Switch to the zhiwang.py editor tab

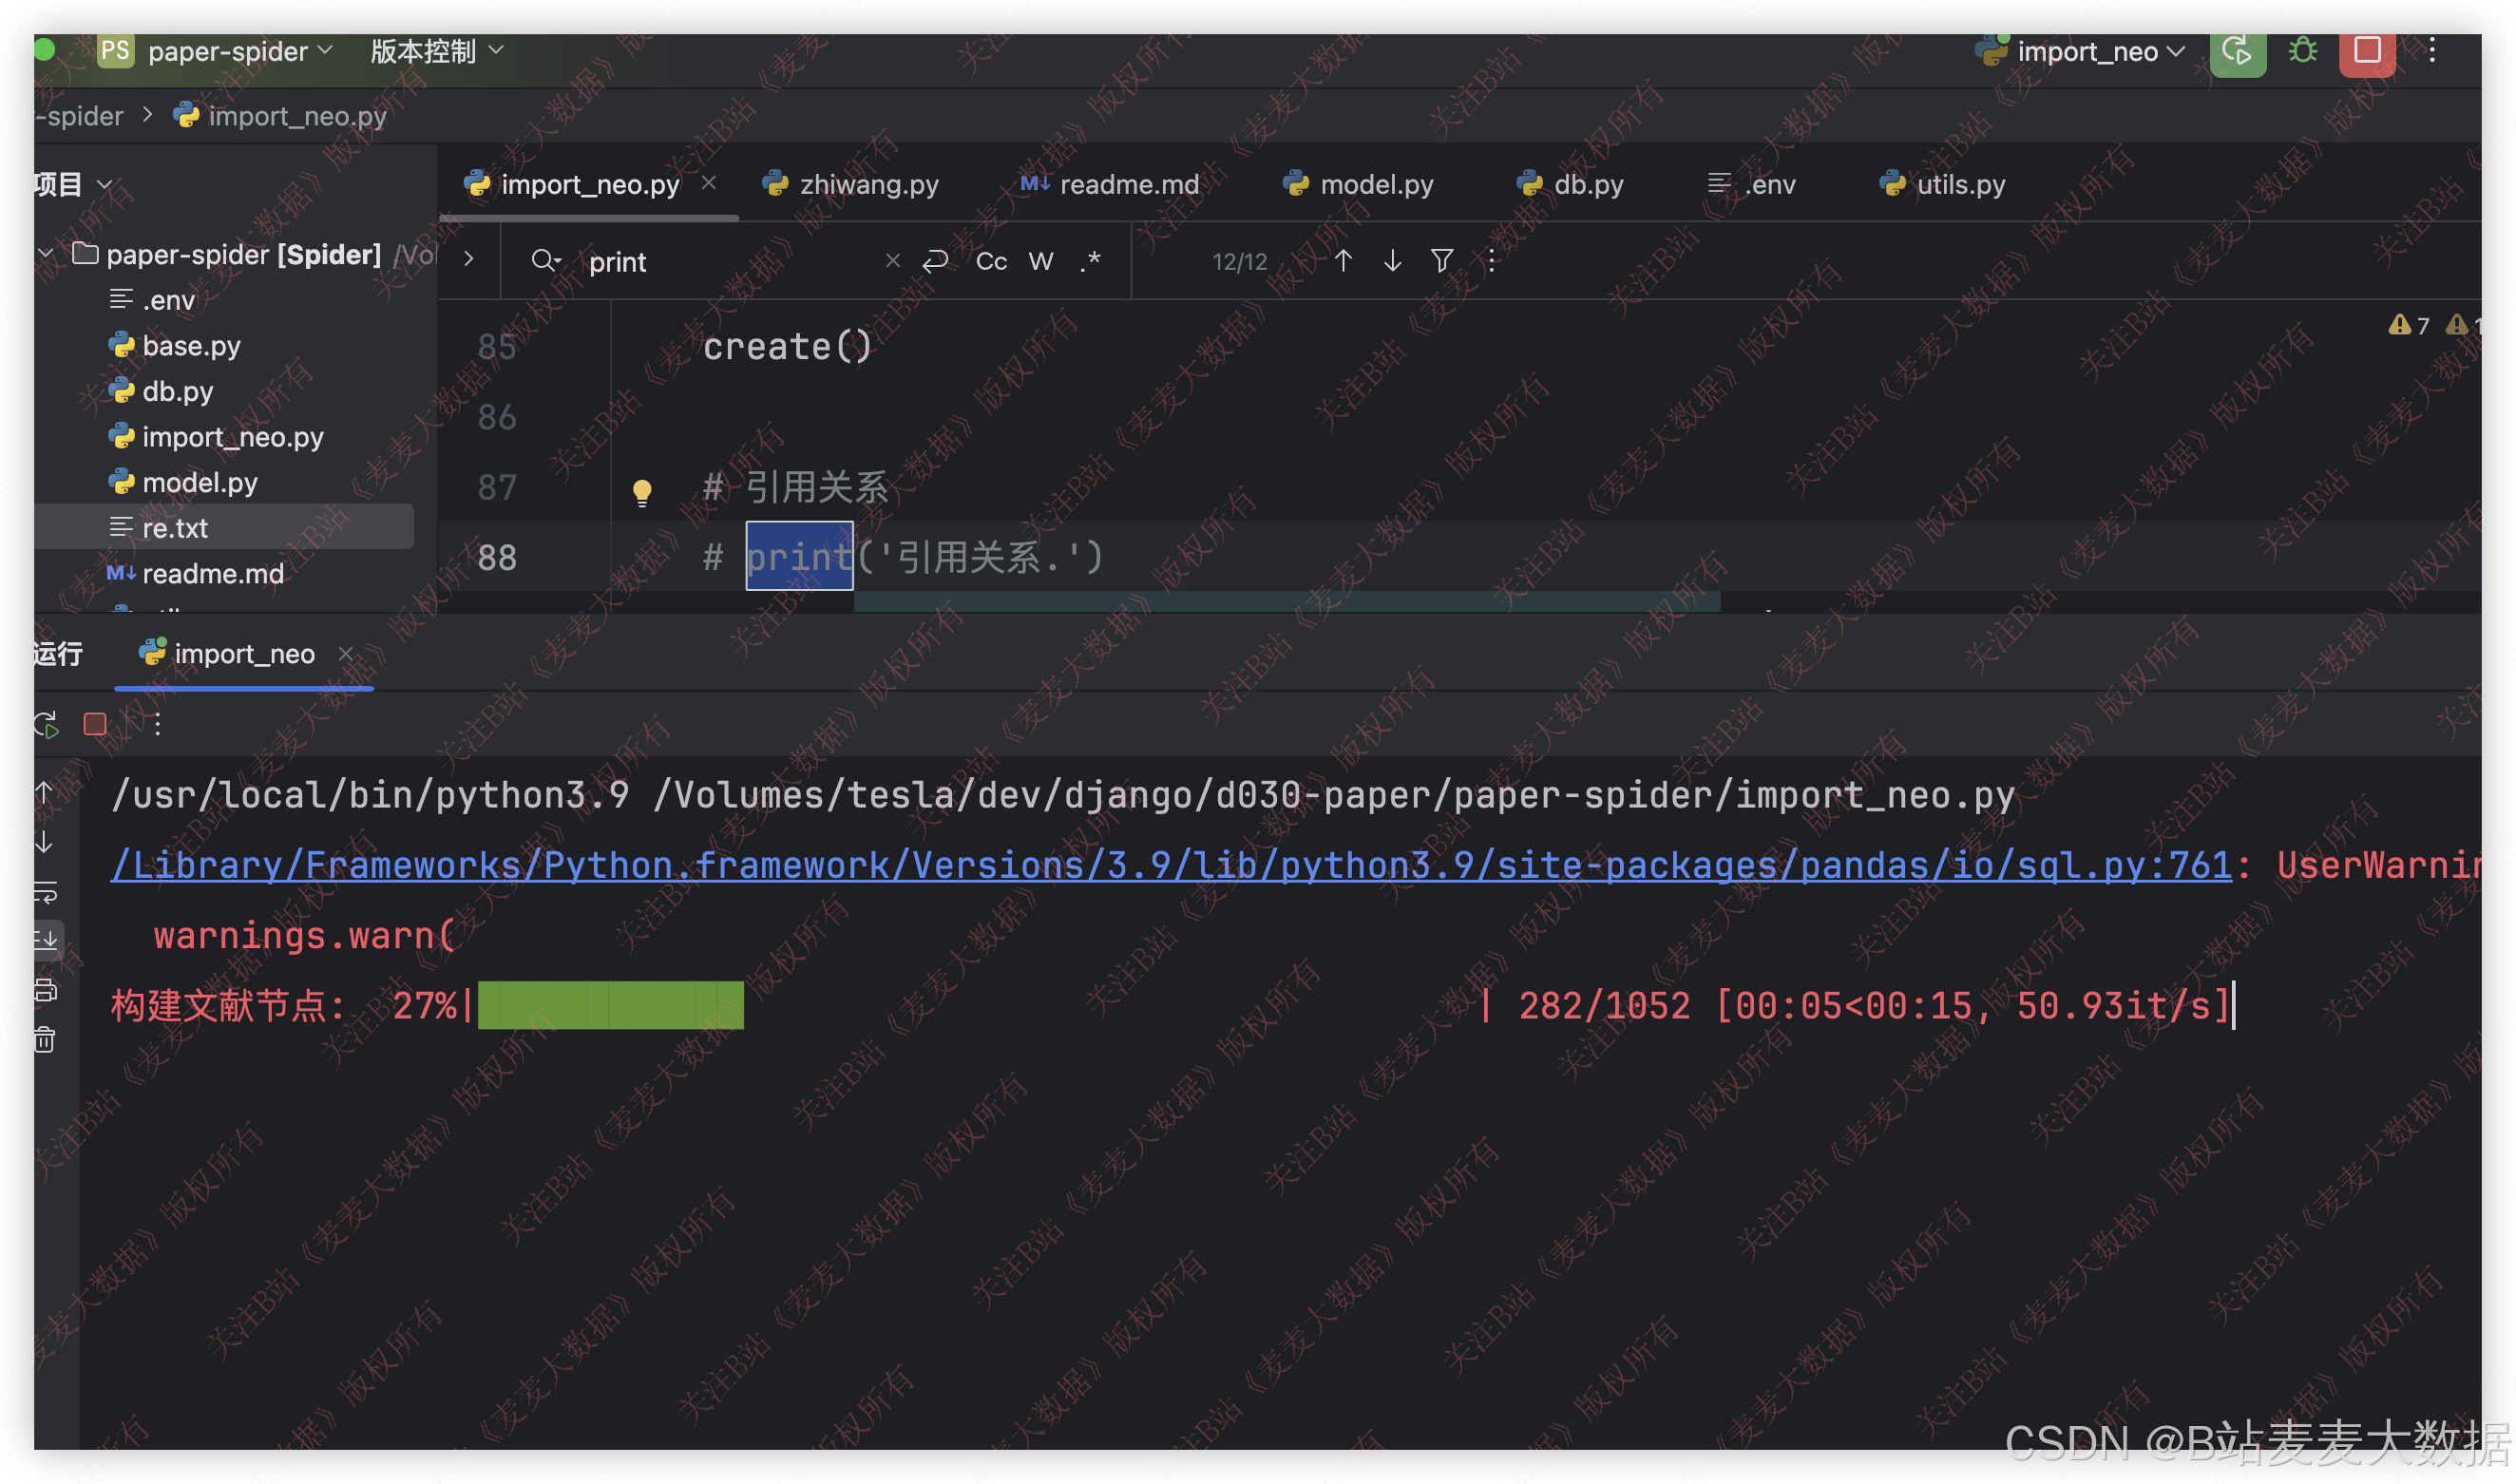click(x=868, y=184)
